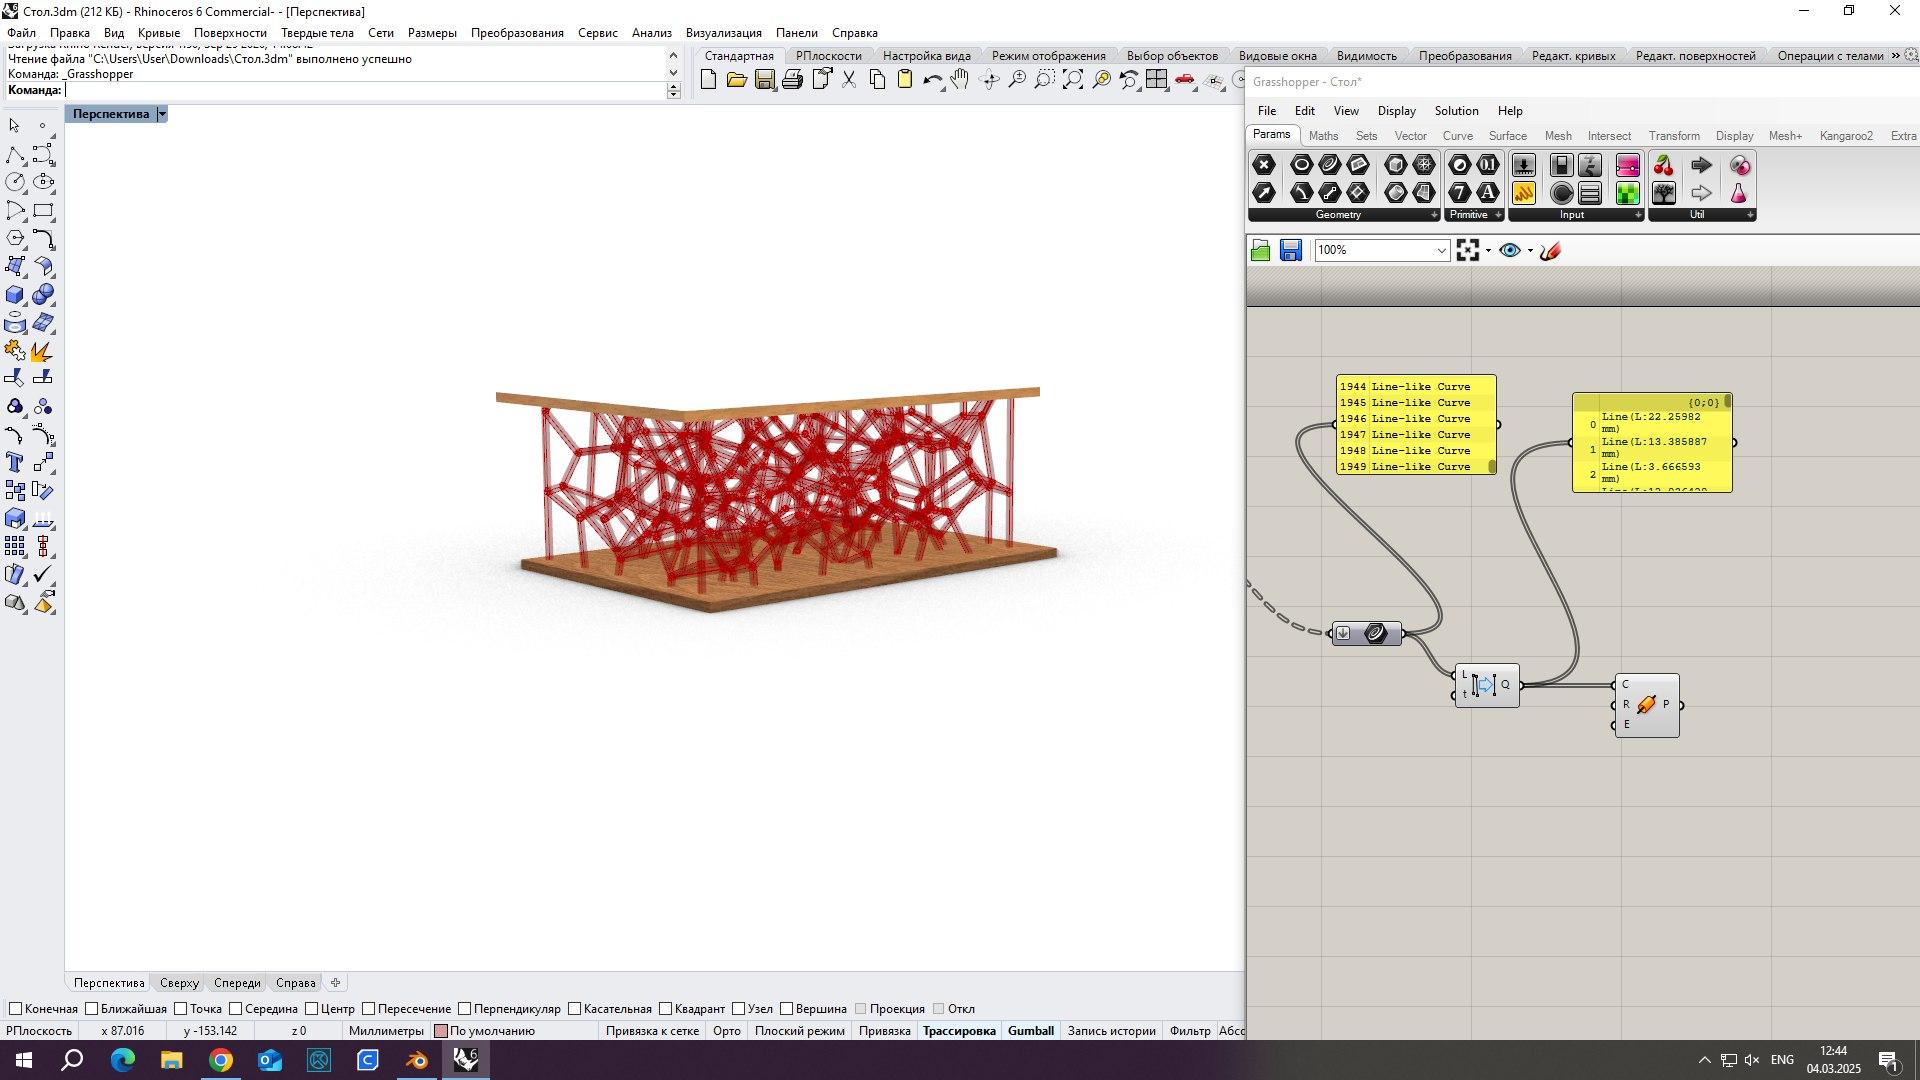
Task: Enable the Середина object snap checkbox
Action: pyautogui.click(x=236, y=1009)
